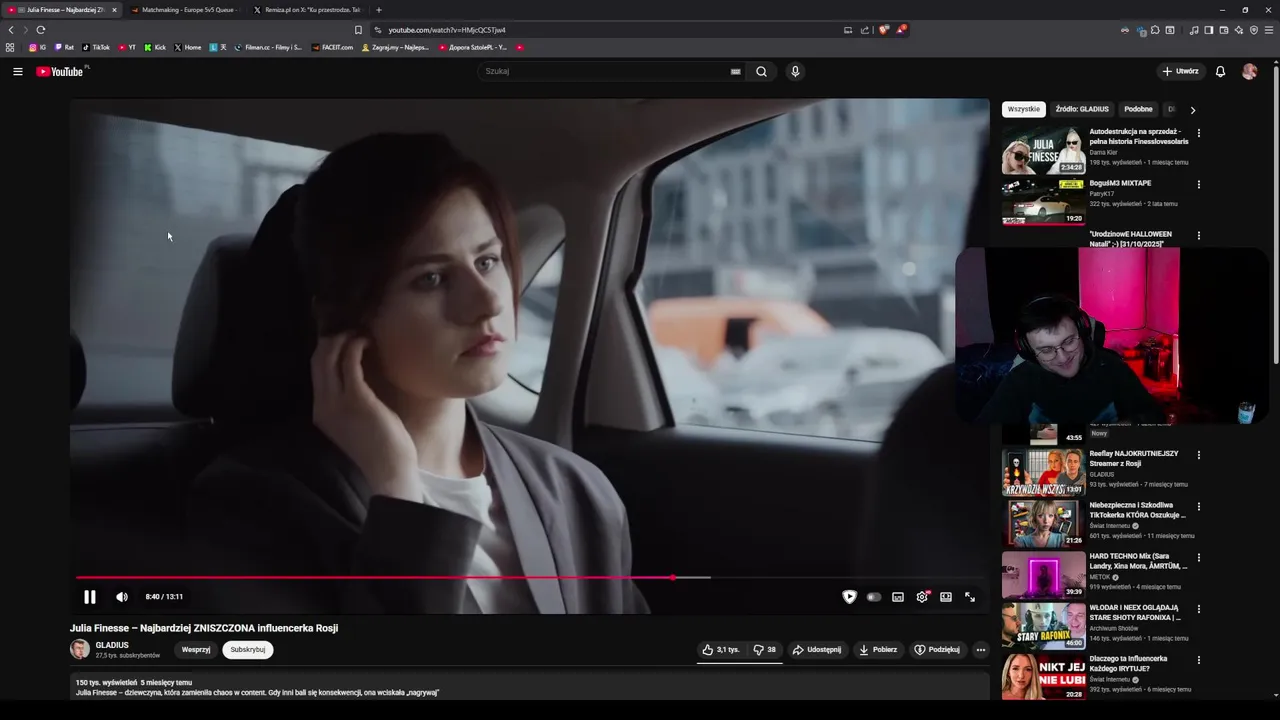This screenshot has height=720, width=1280.
Task: Toggle browser sidebar panel icon
Action: click(x=1209, y=30)
